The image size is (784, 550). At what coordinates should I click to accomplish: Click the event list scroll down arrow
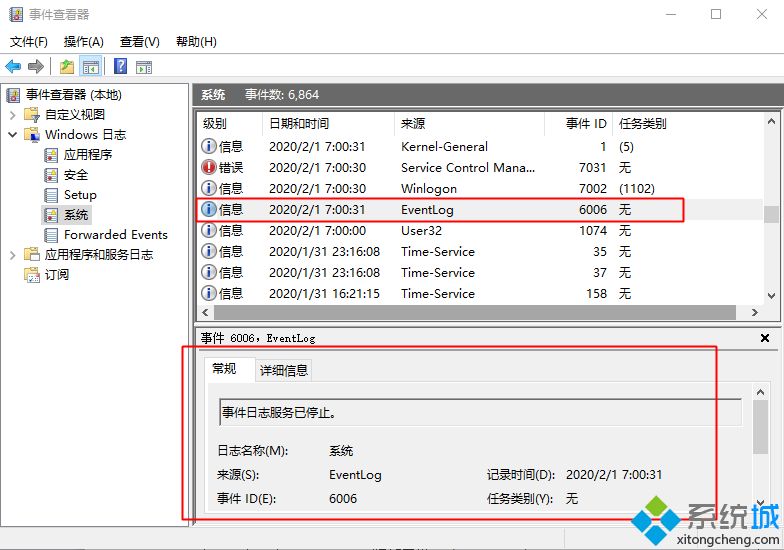click(771, 296)
